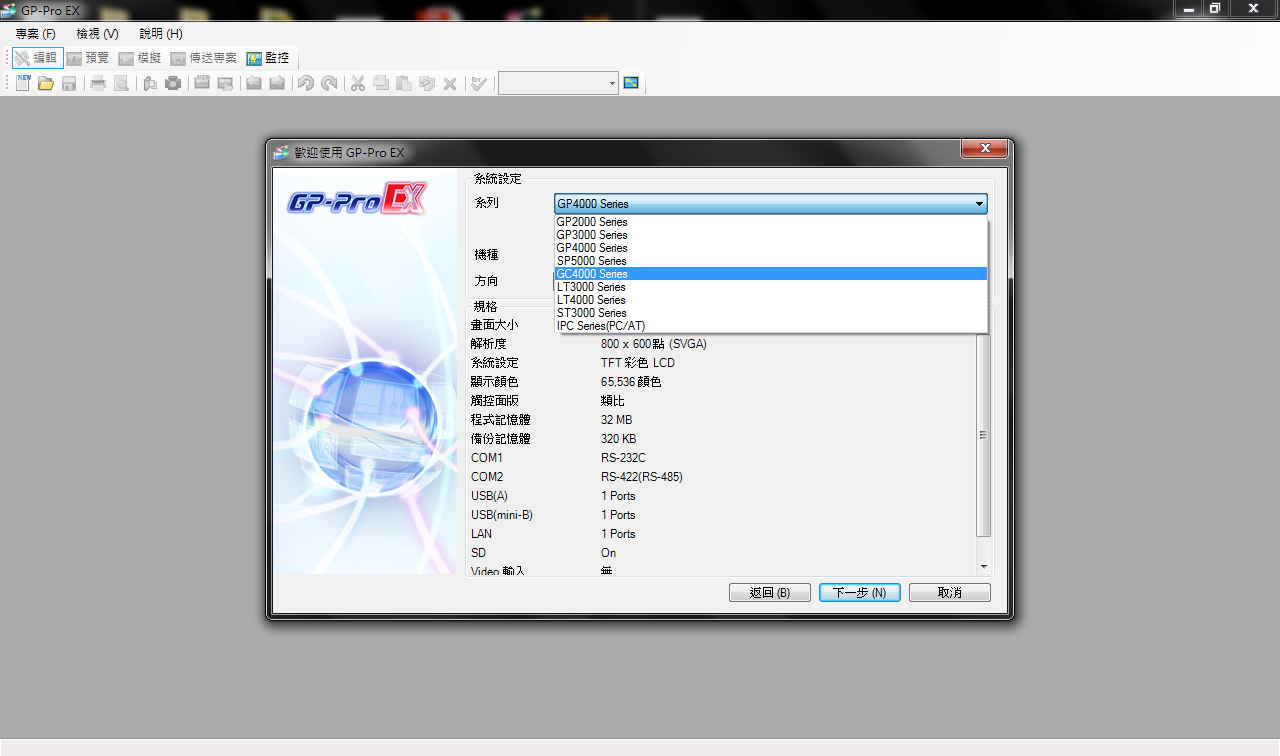Click the 取消 cancel button
Image resolution: width=1280 pixels, height=756 pixels.
click(x=949, y=593)
